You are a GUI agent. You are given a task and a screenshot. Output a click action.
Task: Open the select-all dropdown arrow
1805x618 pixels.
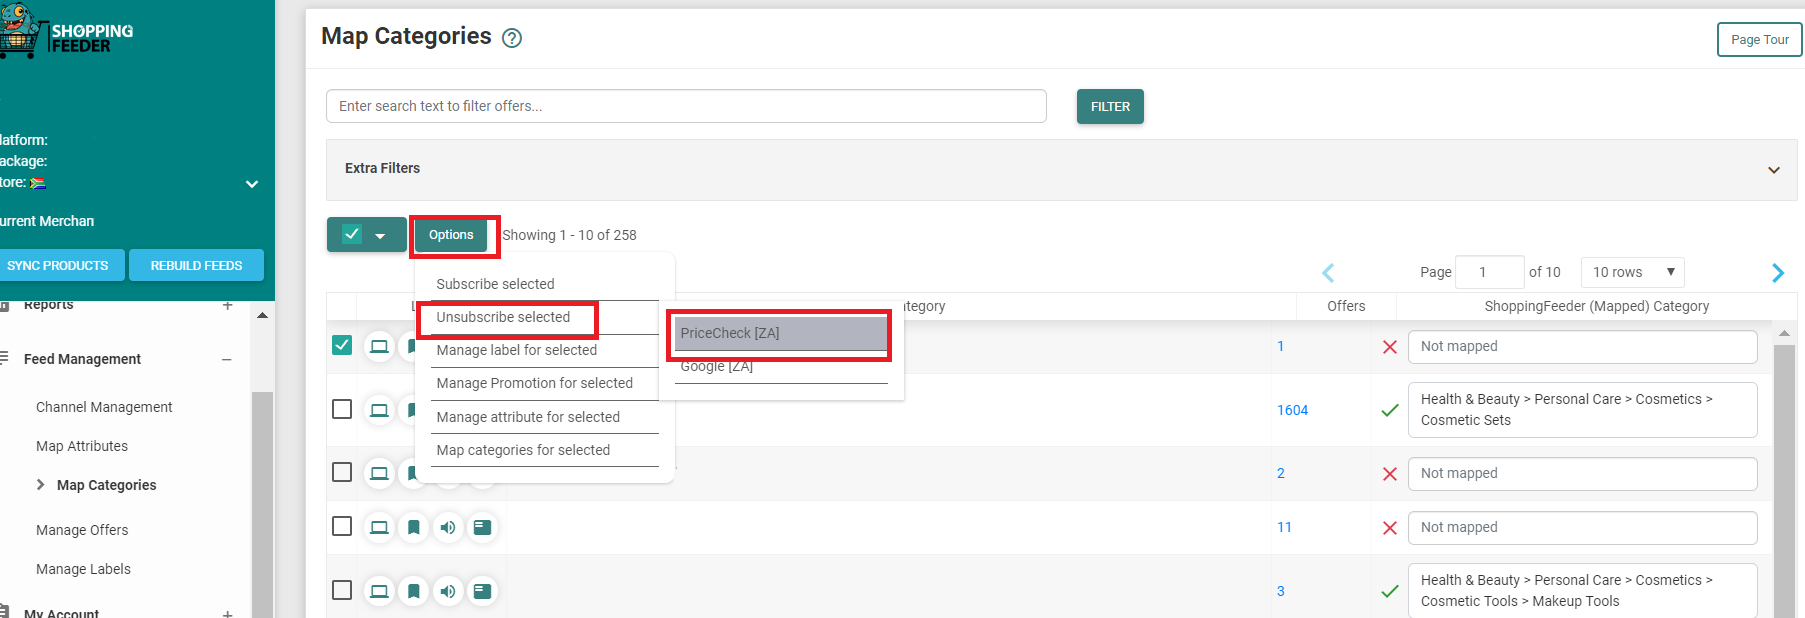coord(380,236)
